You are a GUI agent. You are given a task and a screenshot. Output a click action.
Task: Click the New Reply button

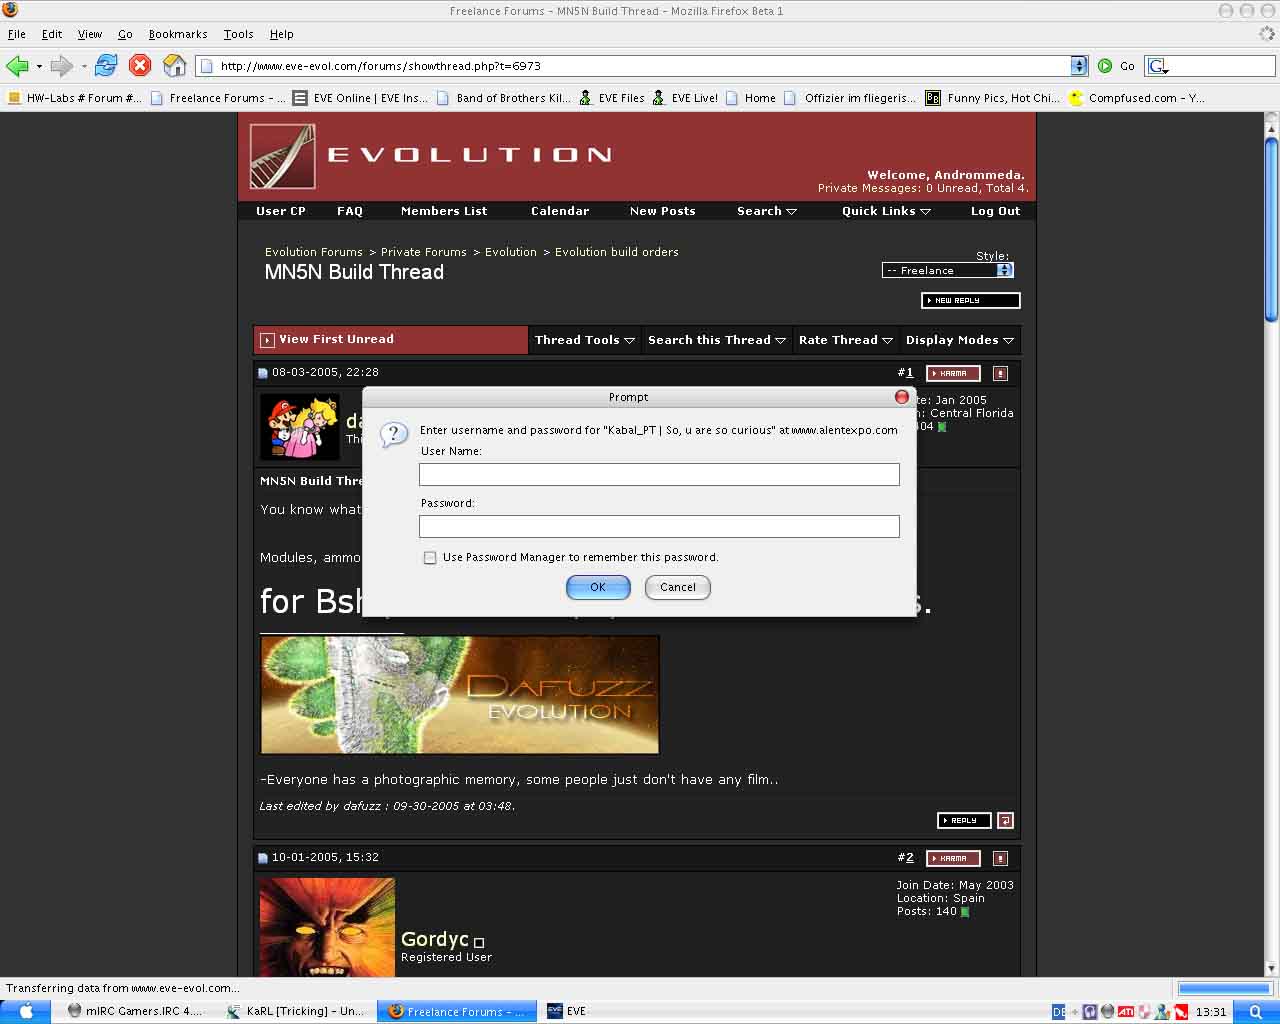[970, 300]
